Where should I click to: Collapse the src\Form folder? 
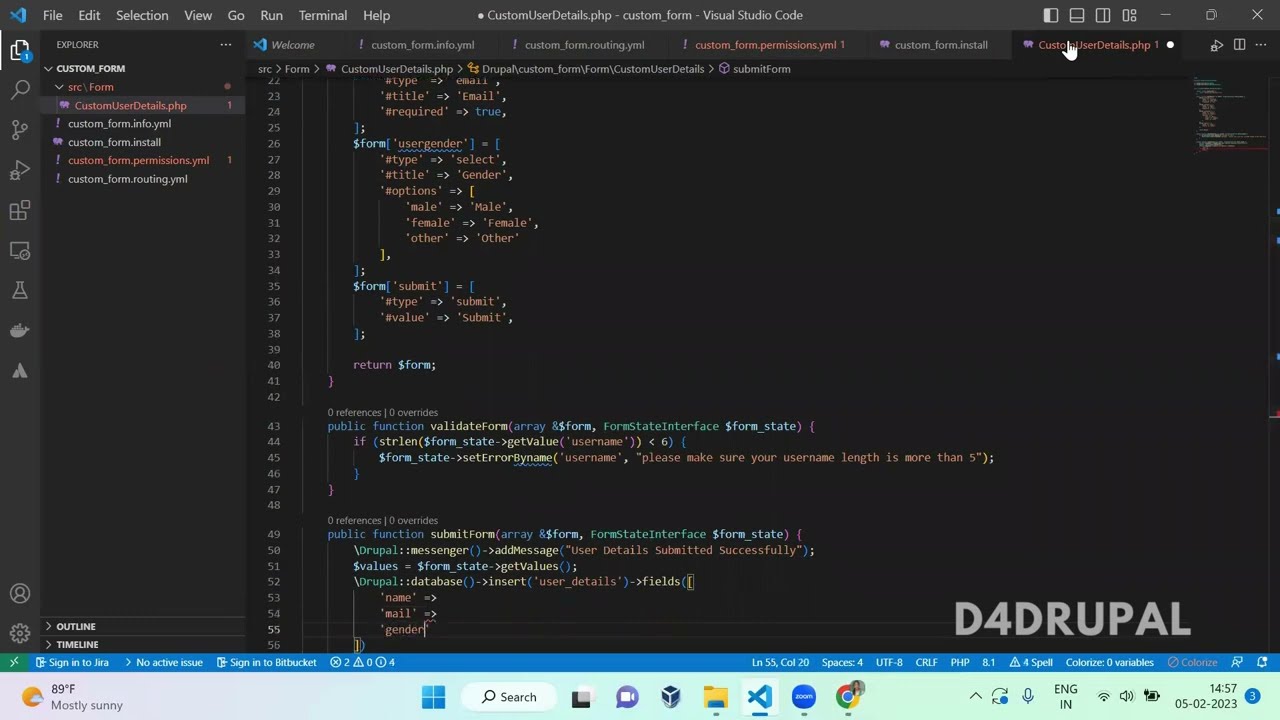point(90,87)
